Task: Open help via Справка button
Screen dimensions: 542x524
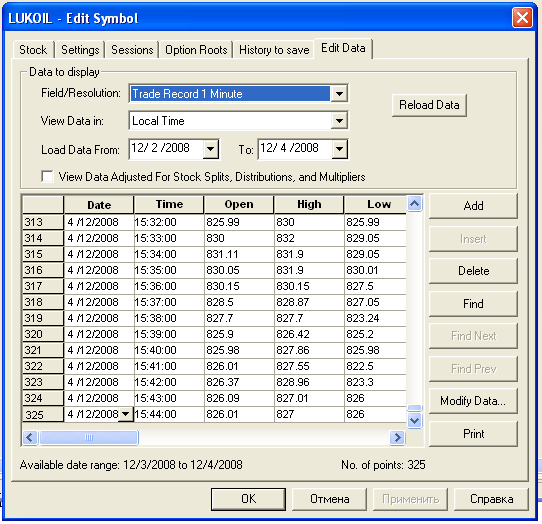Action: (x=491, y=499)
